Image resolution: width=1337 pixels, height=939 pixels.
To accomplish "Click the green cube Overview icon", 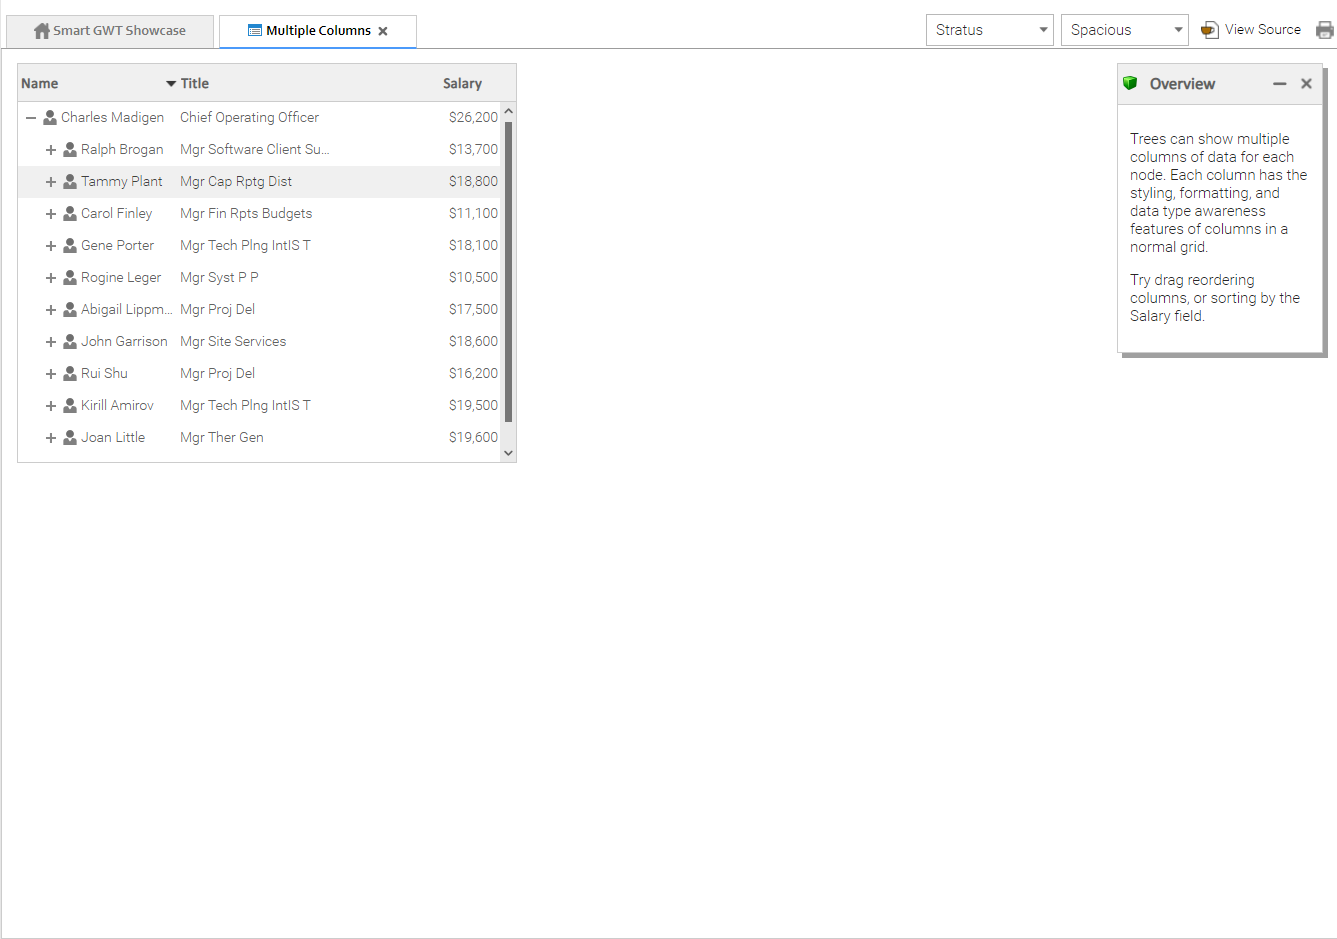I will (1130, 83).
